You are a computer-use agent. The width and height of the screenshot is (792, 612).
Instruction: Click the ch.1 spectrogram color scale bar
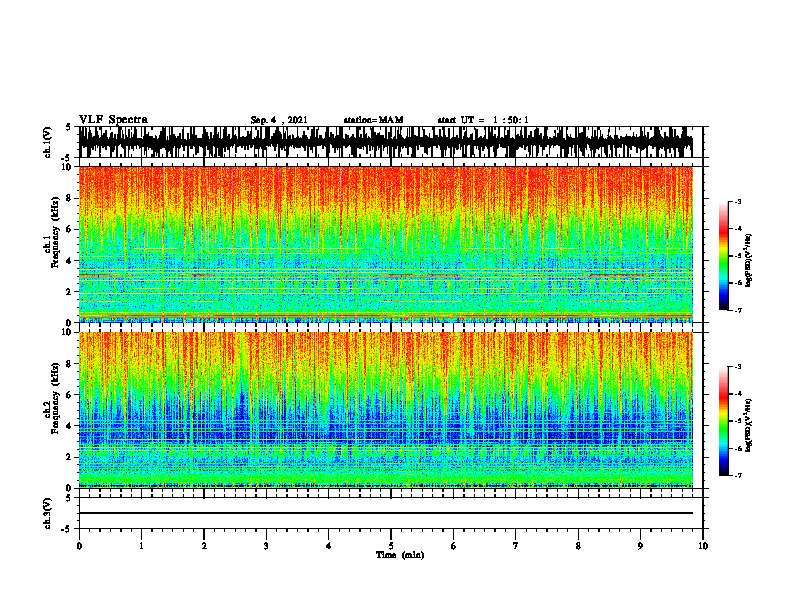click(x=723, y=256)
